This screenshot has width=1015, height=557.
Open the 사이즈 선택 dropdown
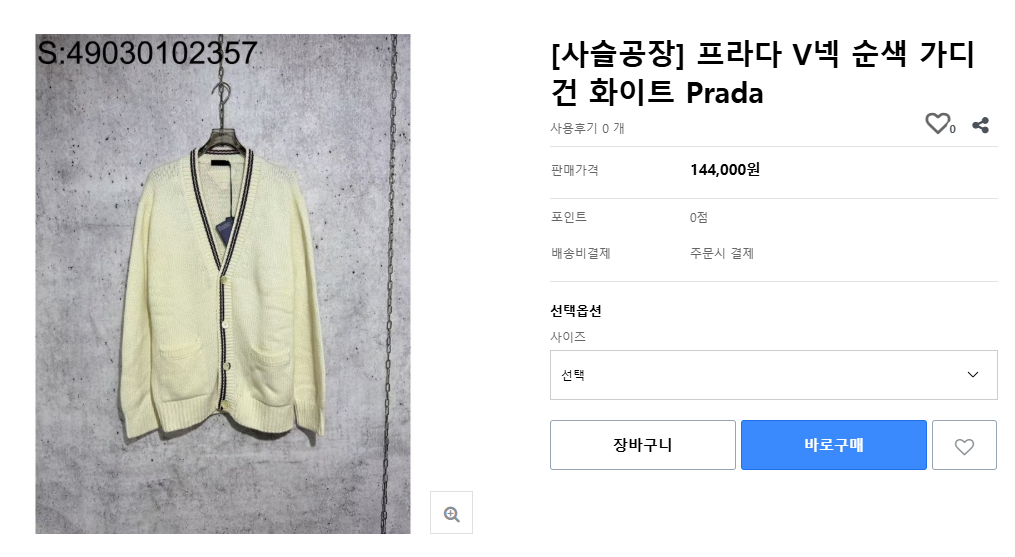coord(773,375)
